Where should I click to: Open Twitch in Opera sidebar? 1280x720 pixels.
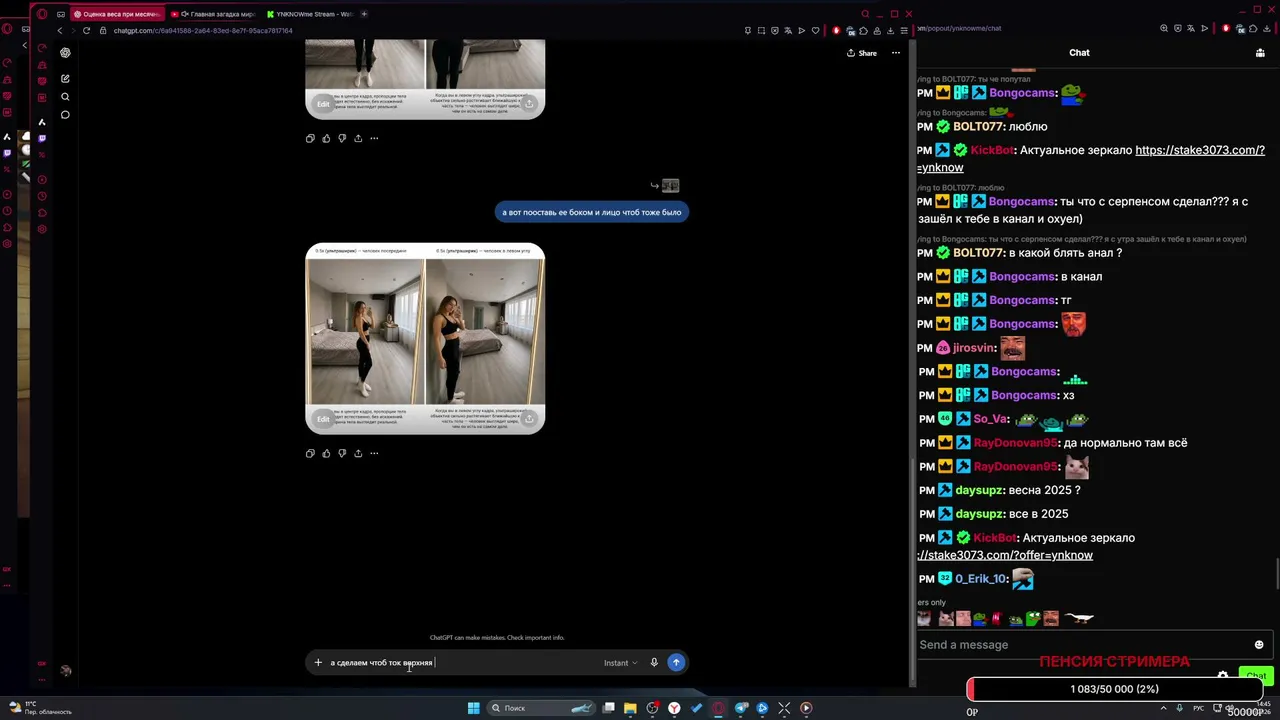42,138
